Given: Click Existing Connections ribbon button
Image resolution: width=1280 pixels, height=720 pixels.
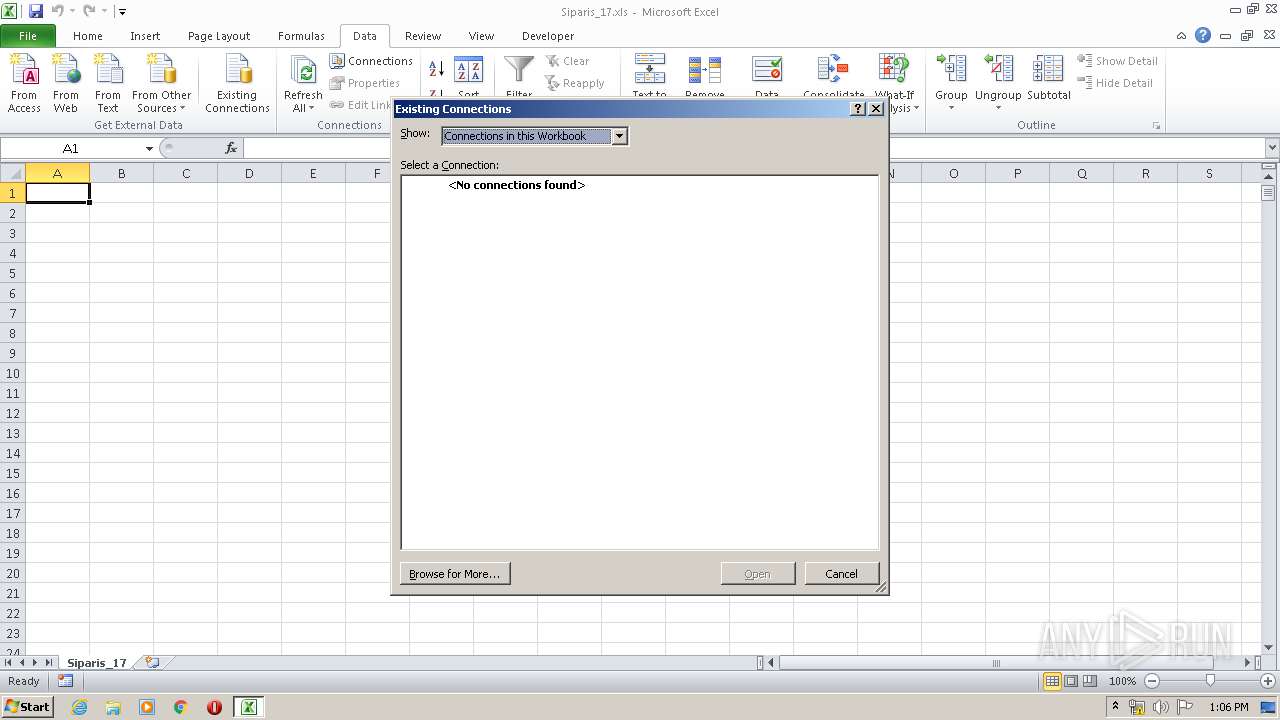Looking at the screenshot, I should pyautogui.click(x=237, y=84).
